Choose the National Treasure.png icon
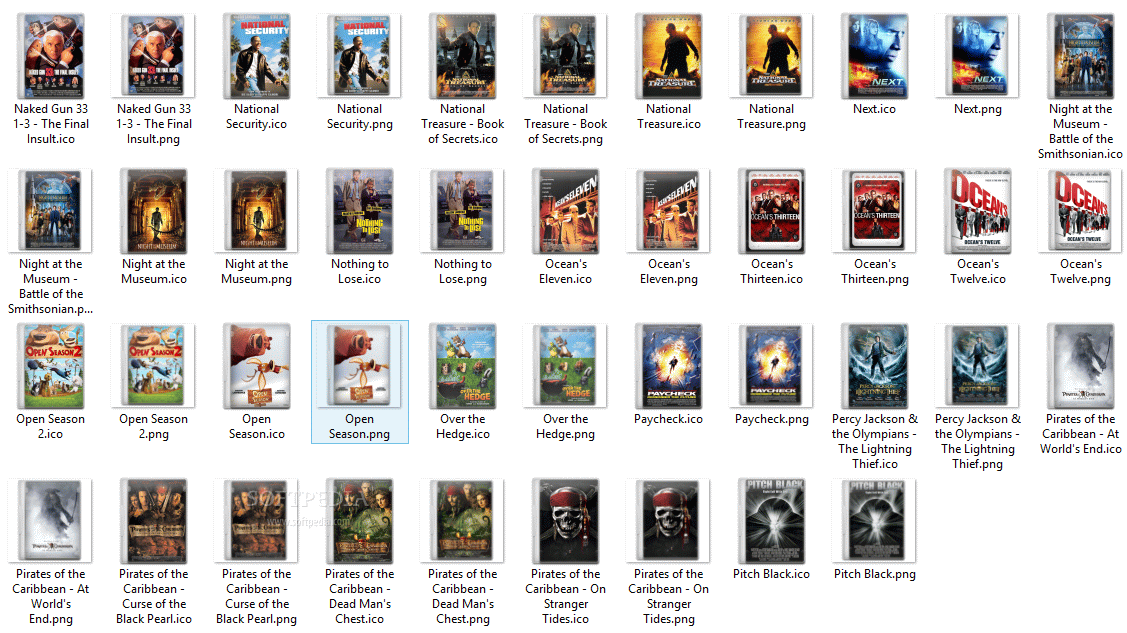 pos(771,56)
